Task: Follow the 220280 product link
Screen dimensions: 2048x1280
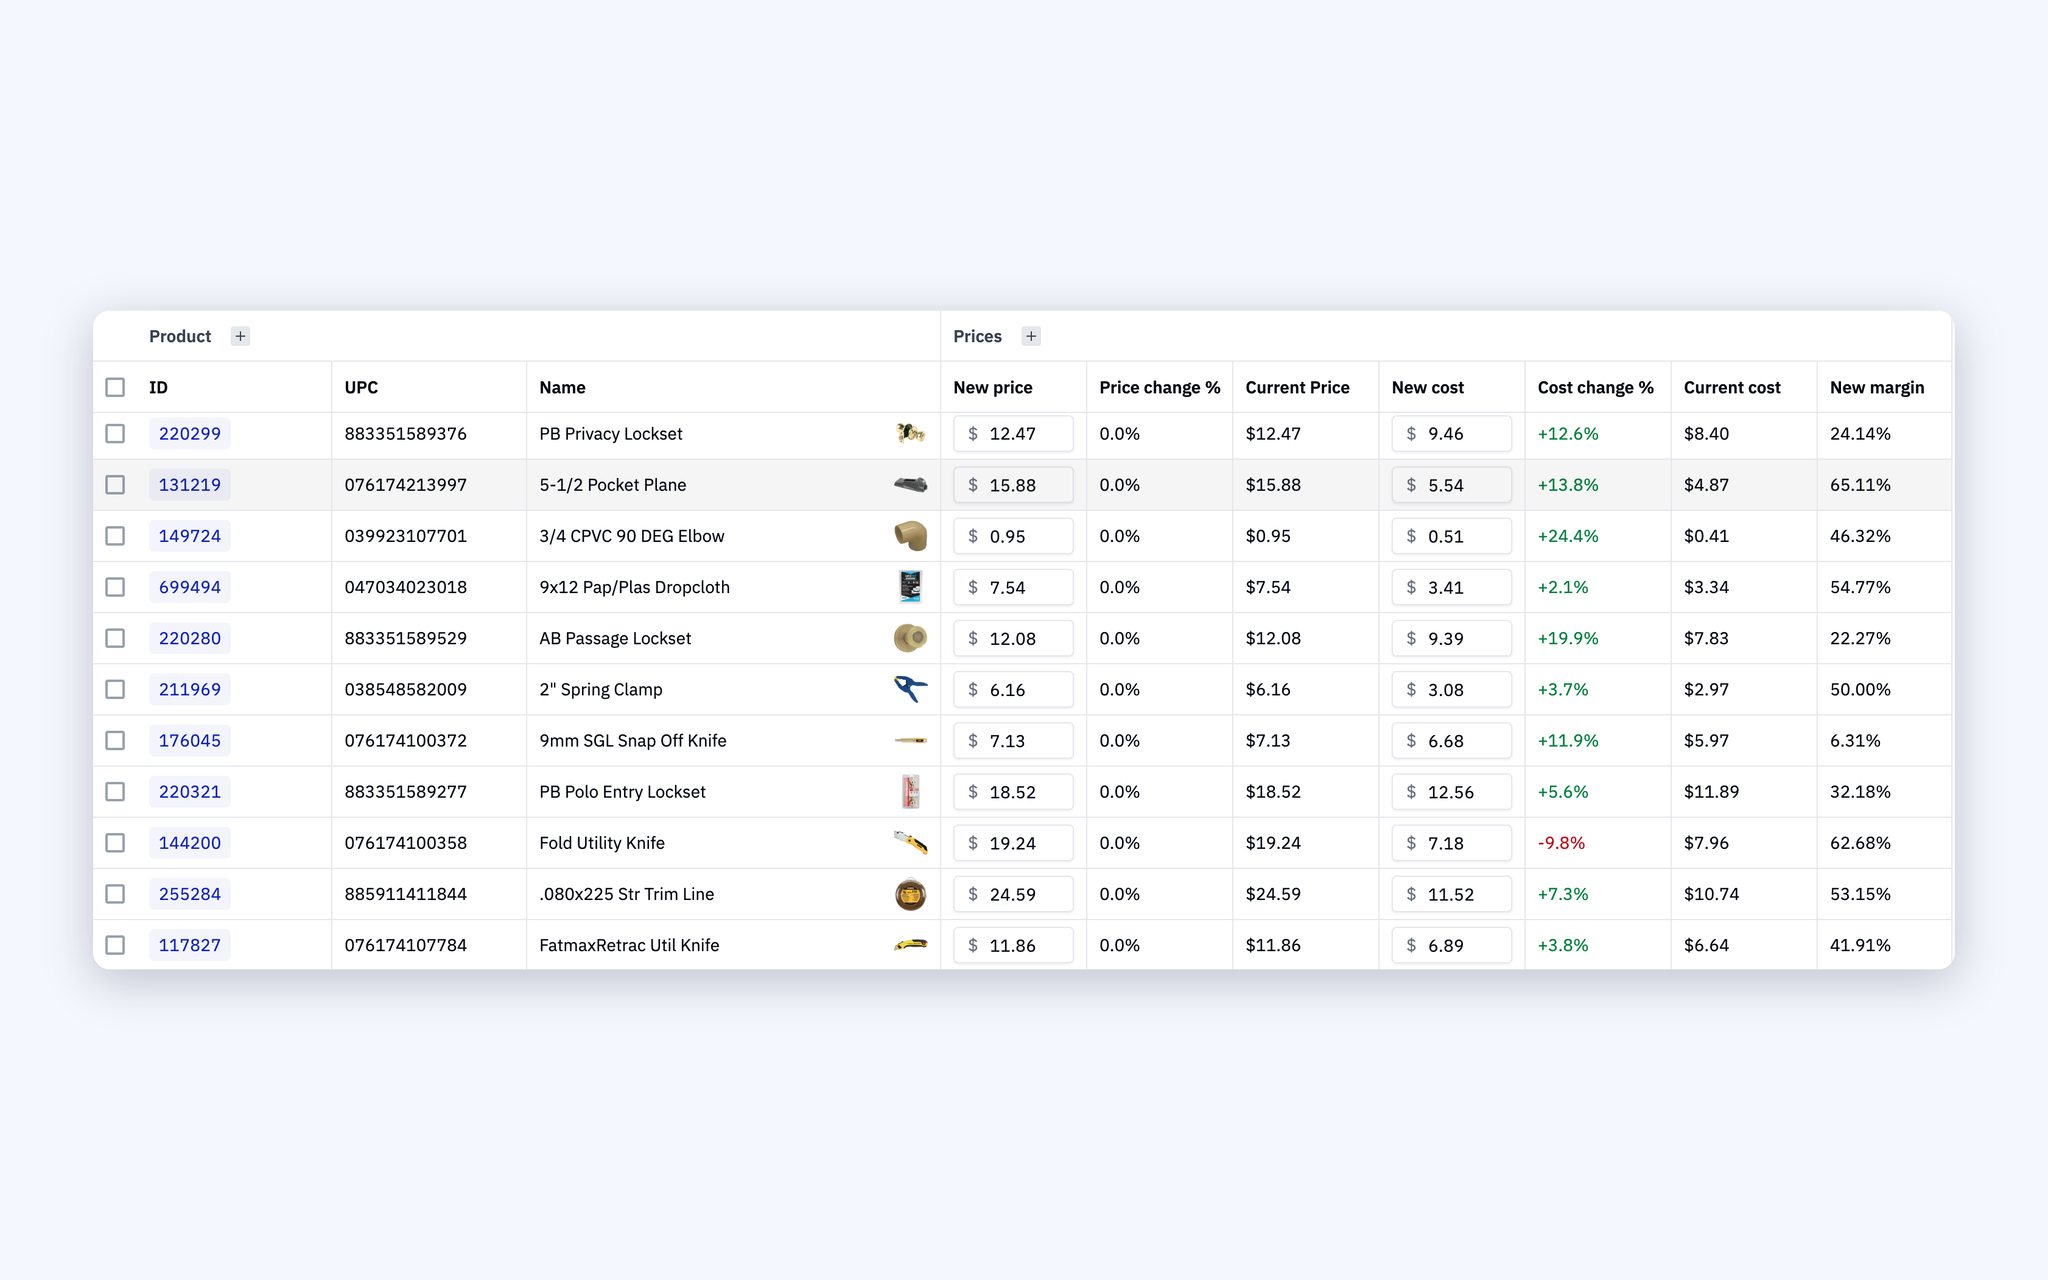Action: (190, 638)
